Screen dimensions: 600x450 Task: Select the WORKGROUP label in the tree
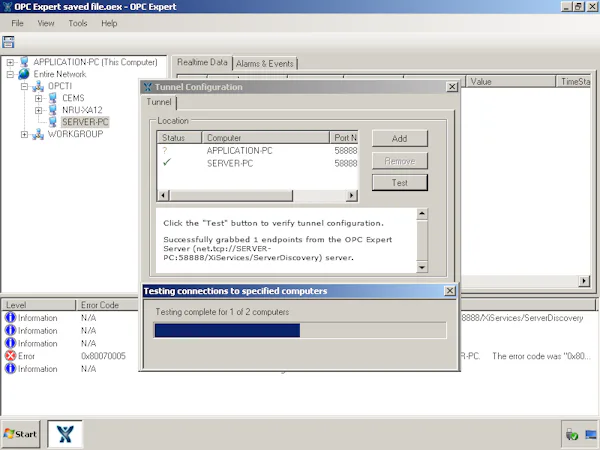coord(75,134)
